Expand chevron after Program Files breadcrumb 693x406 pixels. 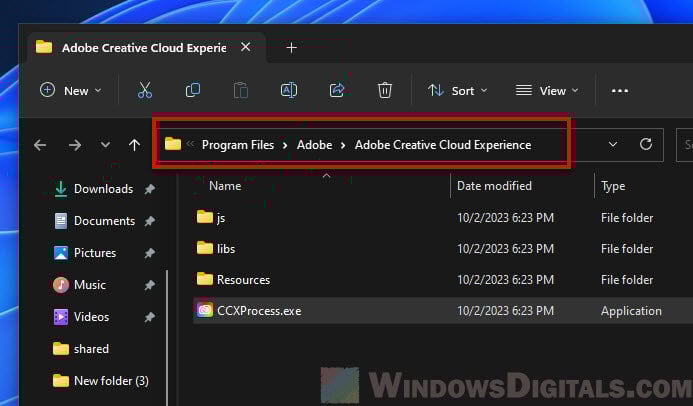coord(285,145)
